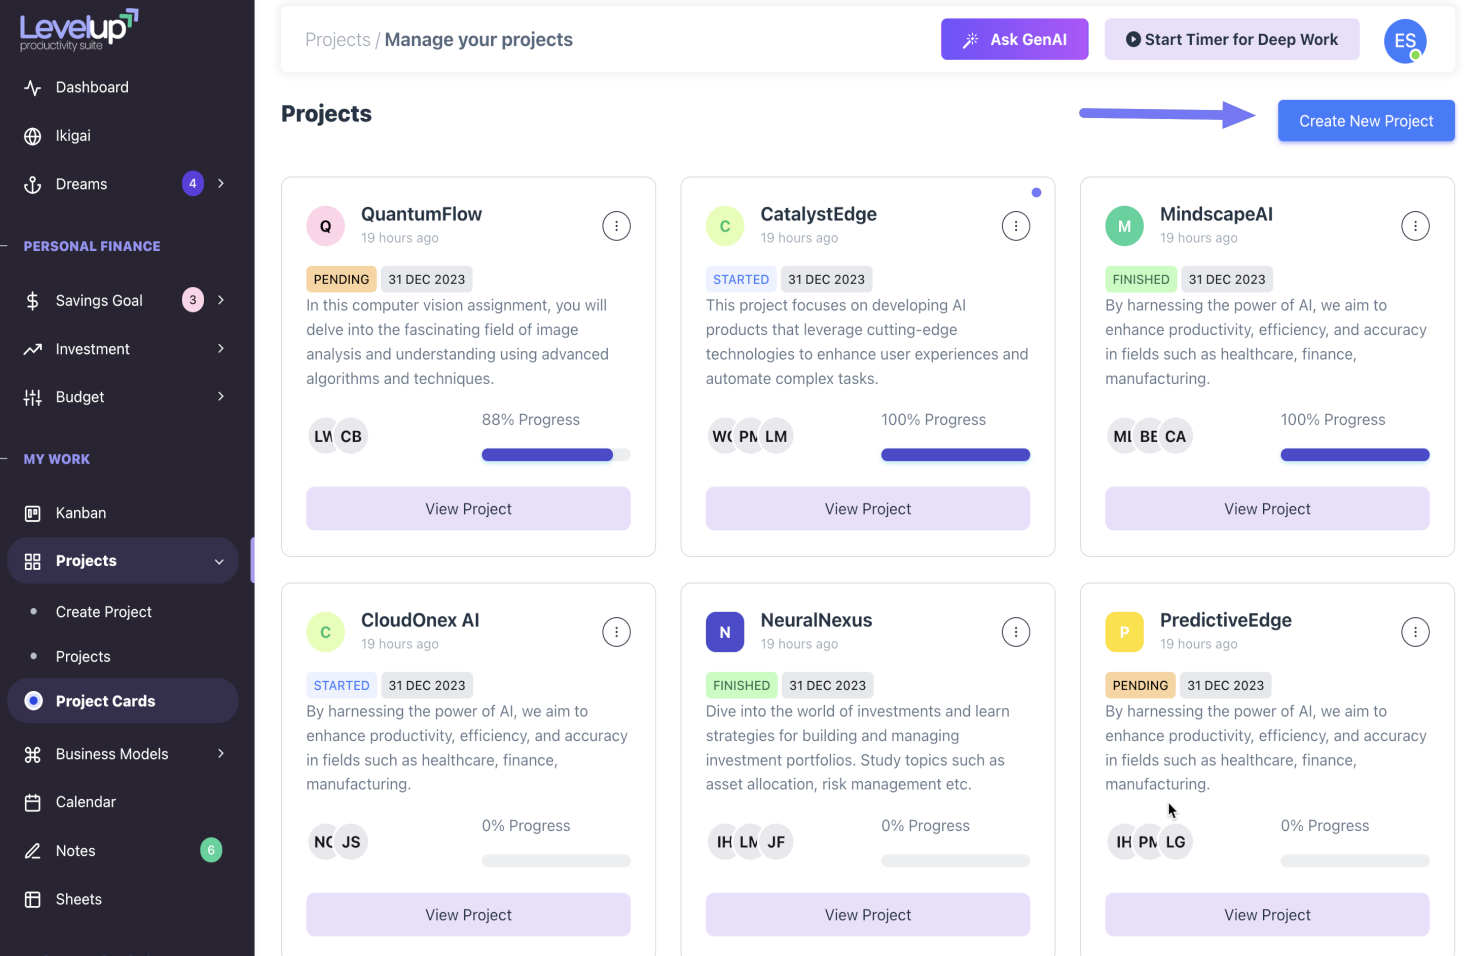Image resolution: width=1470 pixels, height=956 pixels.
Task: Expand the Dreams submenu chevron
Action: click(x=221, y=184)
